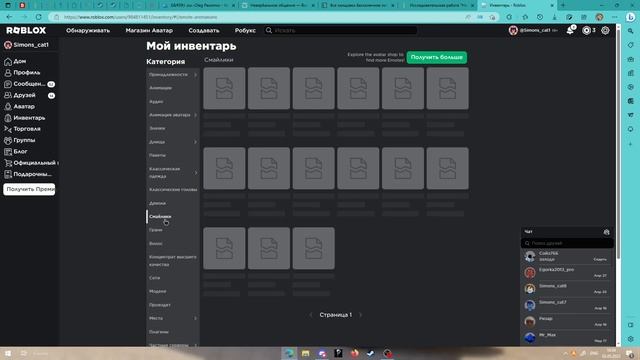Show hidden system tray icons

[565, 353]
